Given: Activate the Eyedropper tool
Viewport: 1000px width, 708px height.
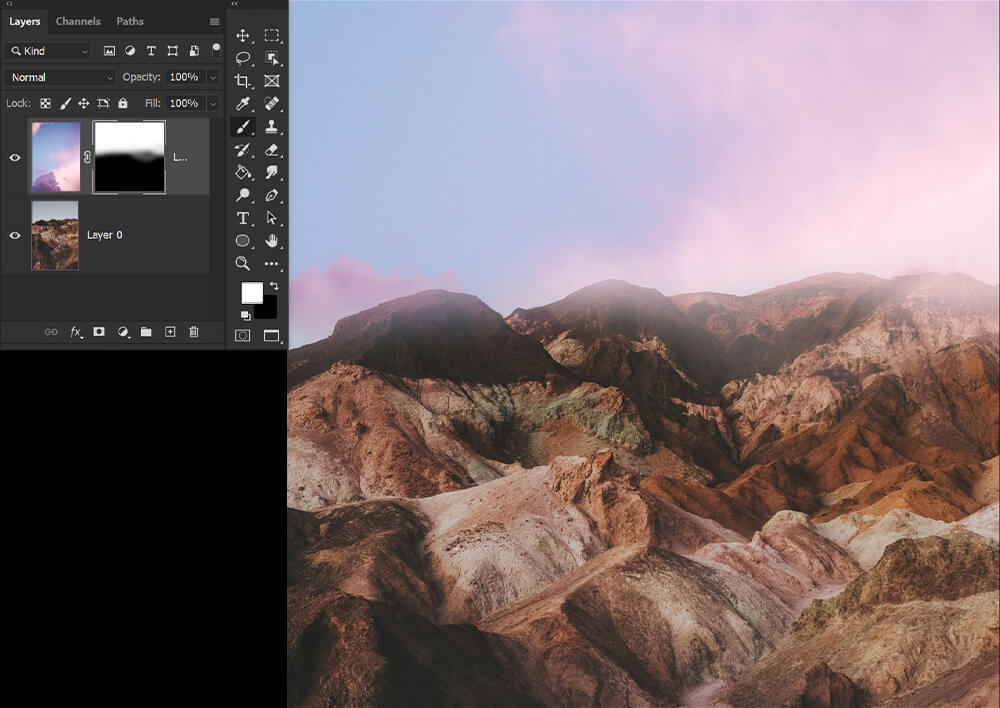Looking at the screenshot, I should click(243, 104).
